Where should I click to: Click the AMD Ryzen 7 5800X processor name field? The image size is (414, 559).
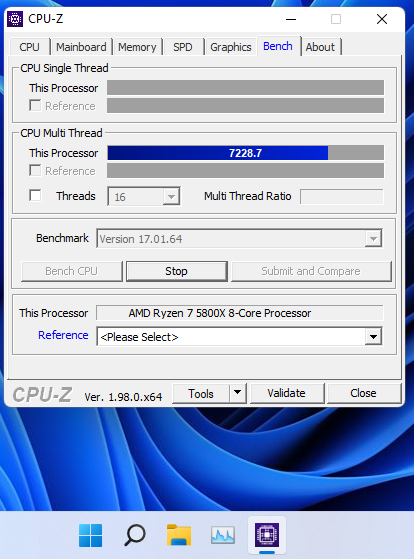click(240, 313)
